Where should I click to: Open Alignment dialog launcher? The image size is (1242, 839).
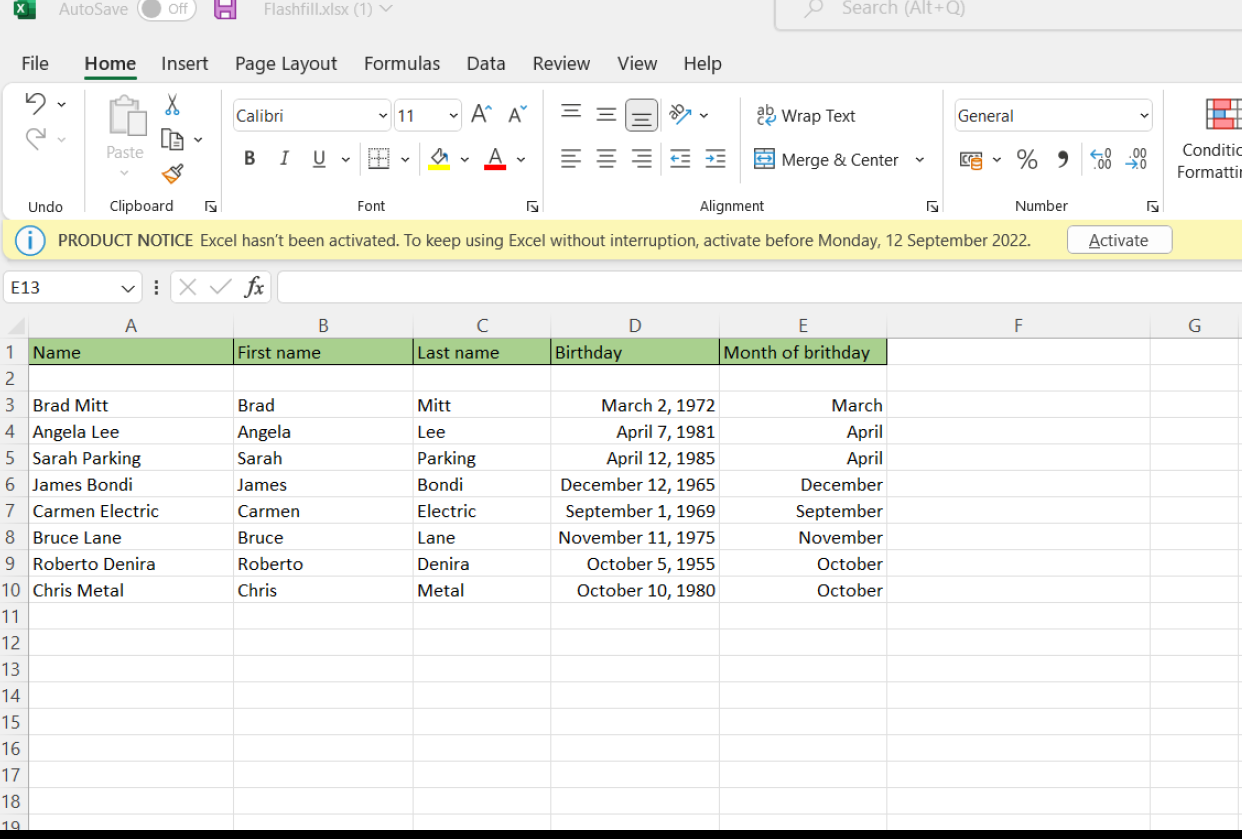(932, 206)
